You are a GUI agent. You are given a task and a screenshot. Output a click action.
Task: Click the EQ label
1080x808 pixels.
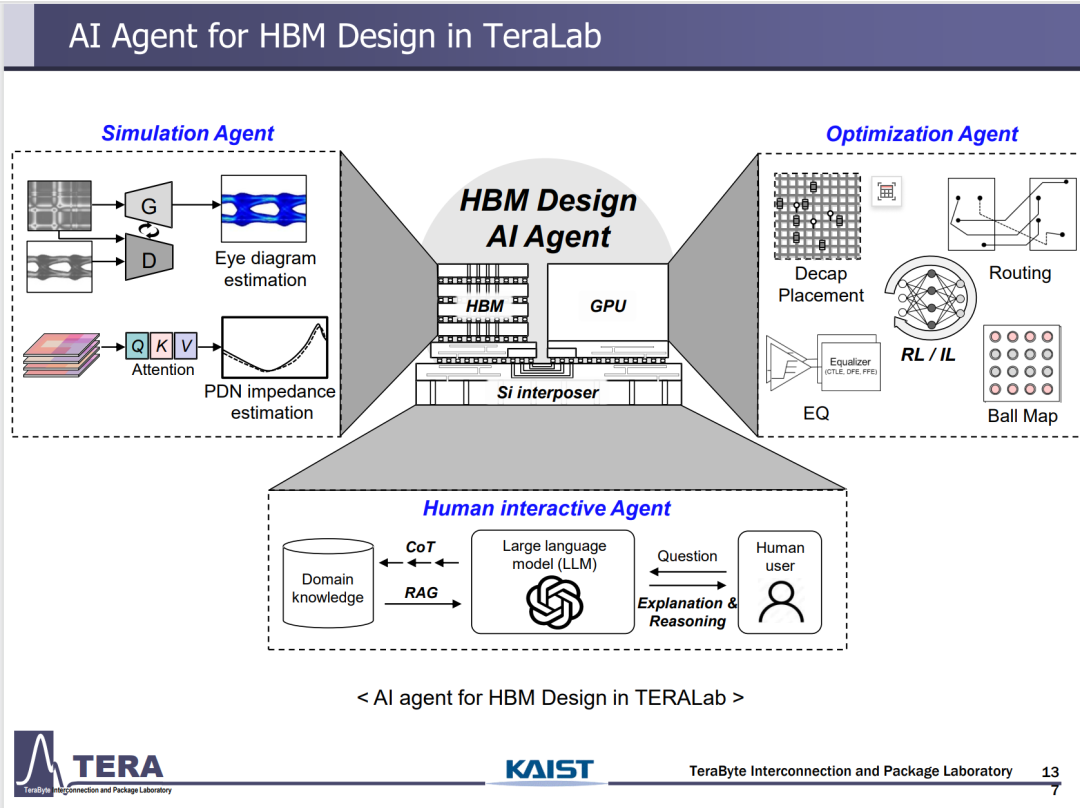pyautogui.click(x=816, y=413)
